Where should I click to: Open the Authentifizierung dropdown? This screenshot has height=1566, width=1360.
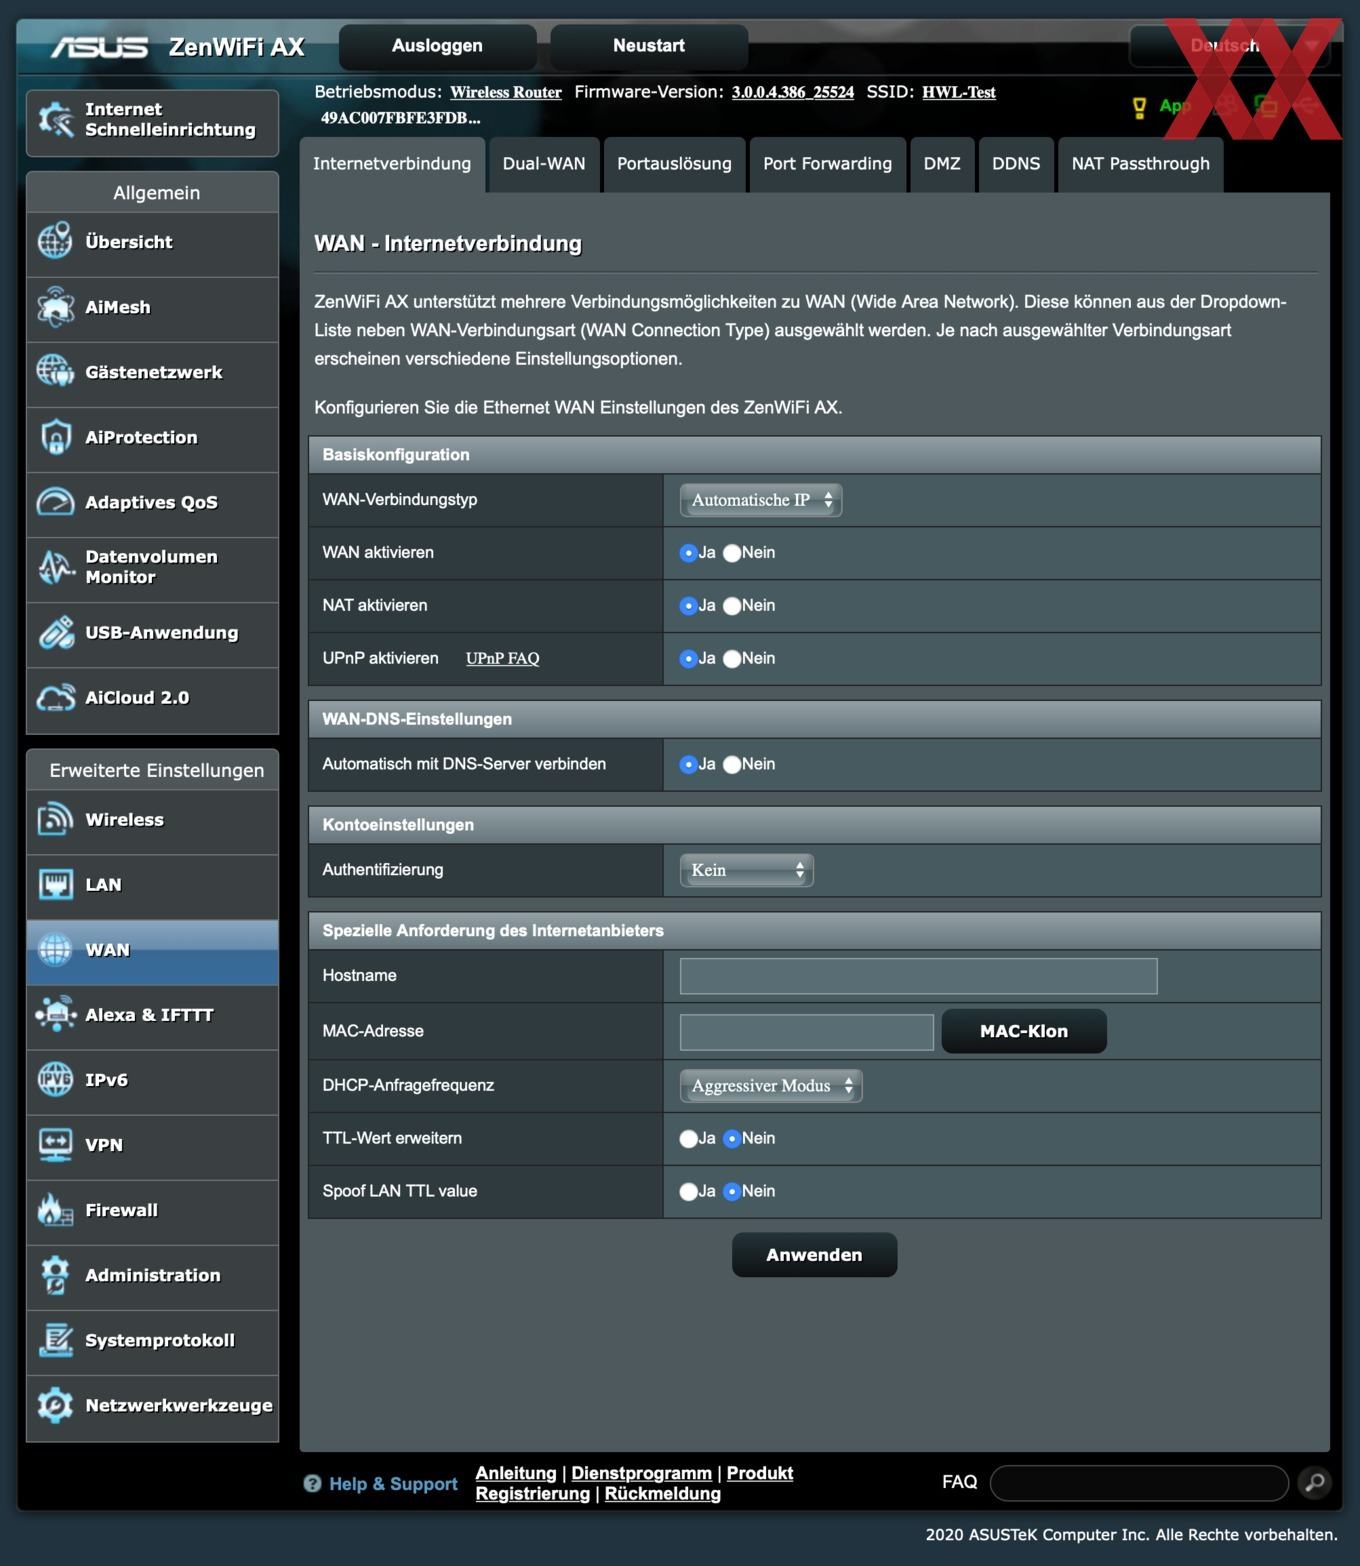(747, 870)
